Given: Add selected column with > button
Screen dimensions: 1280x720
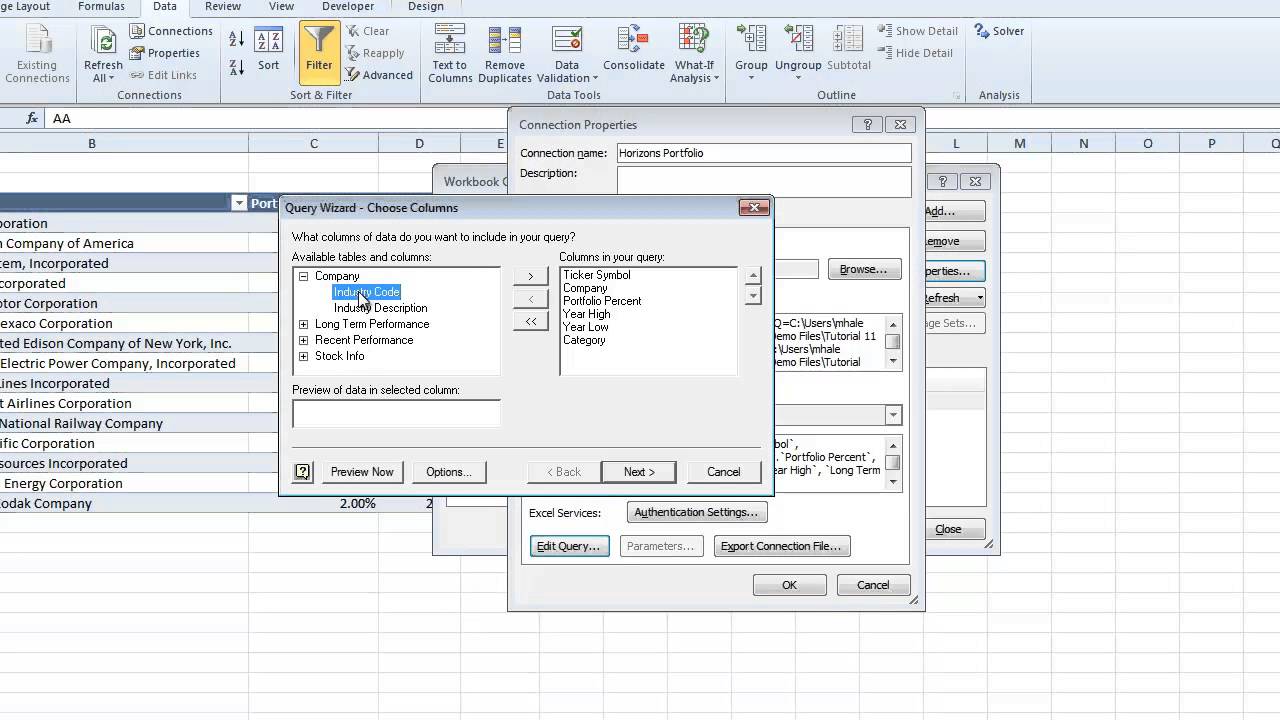Looking at the screenshot, I should [531, 276].
